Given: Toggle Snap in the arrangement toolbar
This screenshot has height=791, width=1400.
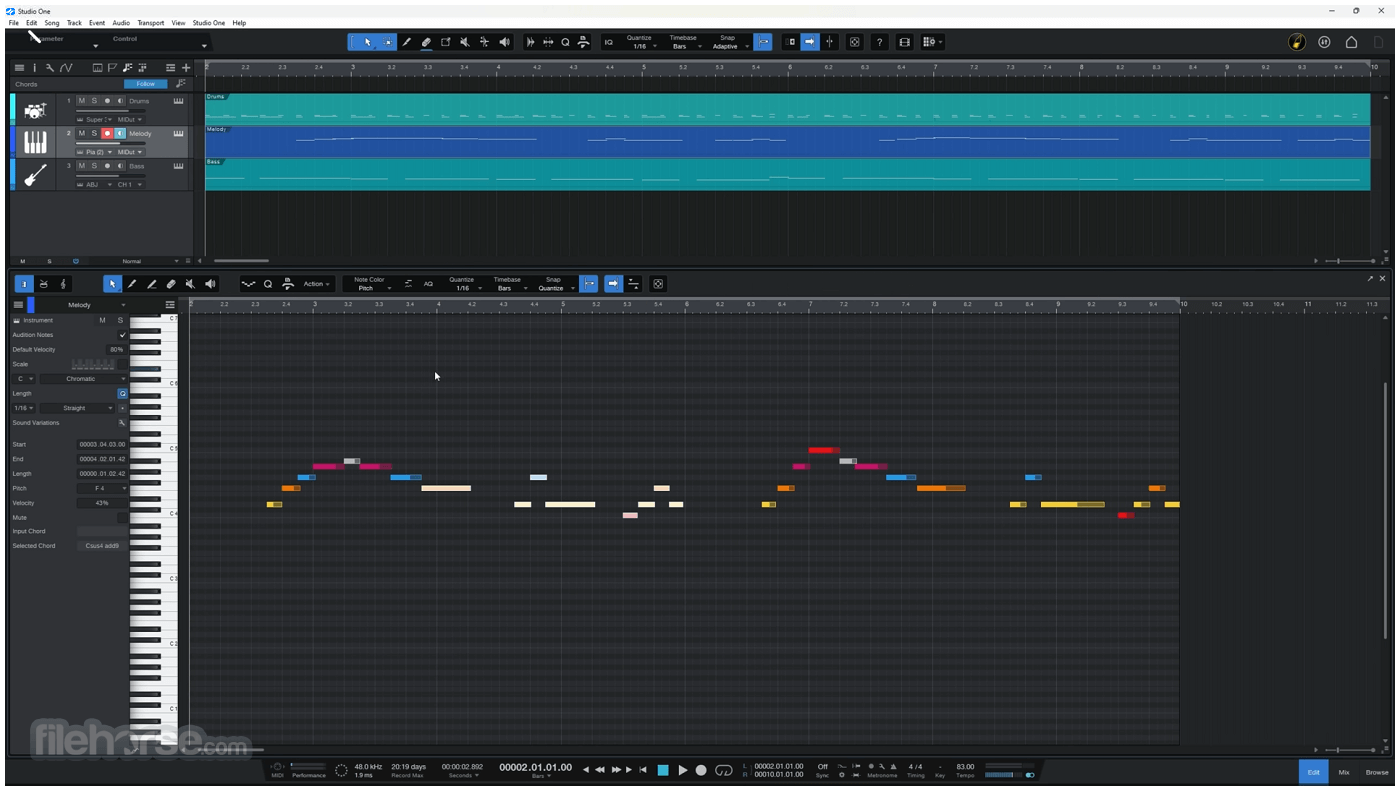Looking at the screenshot, I should coord(763,42).
